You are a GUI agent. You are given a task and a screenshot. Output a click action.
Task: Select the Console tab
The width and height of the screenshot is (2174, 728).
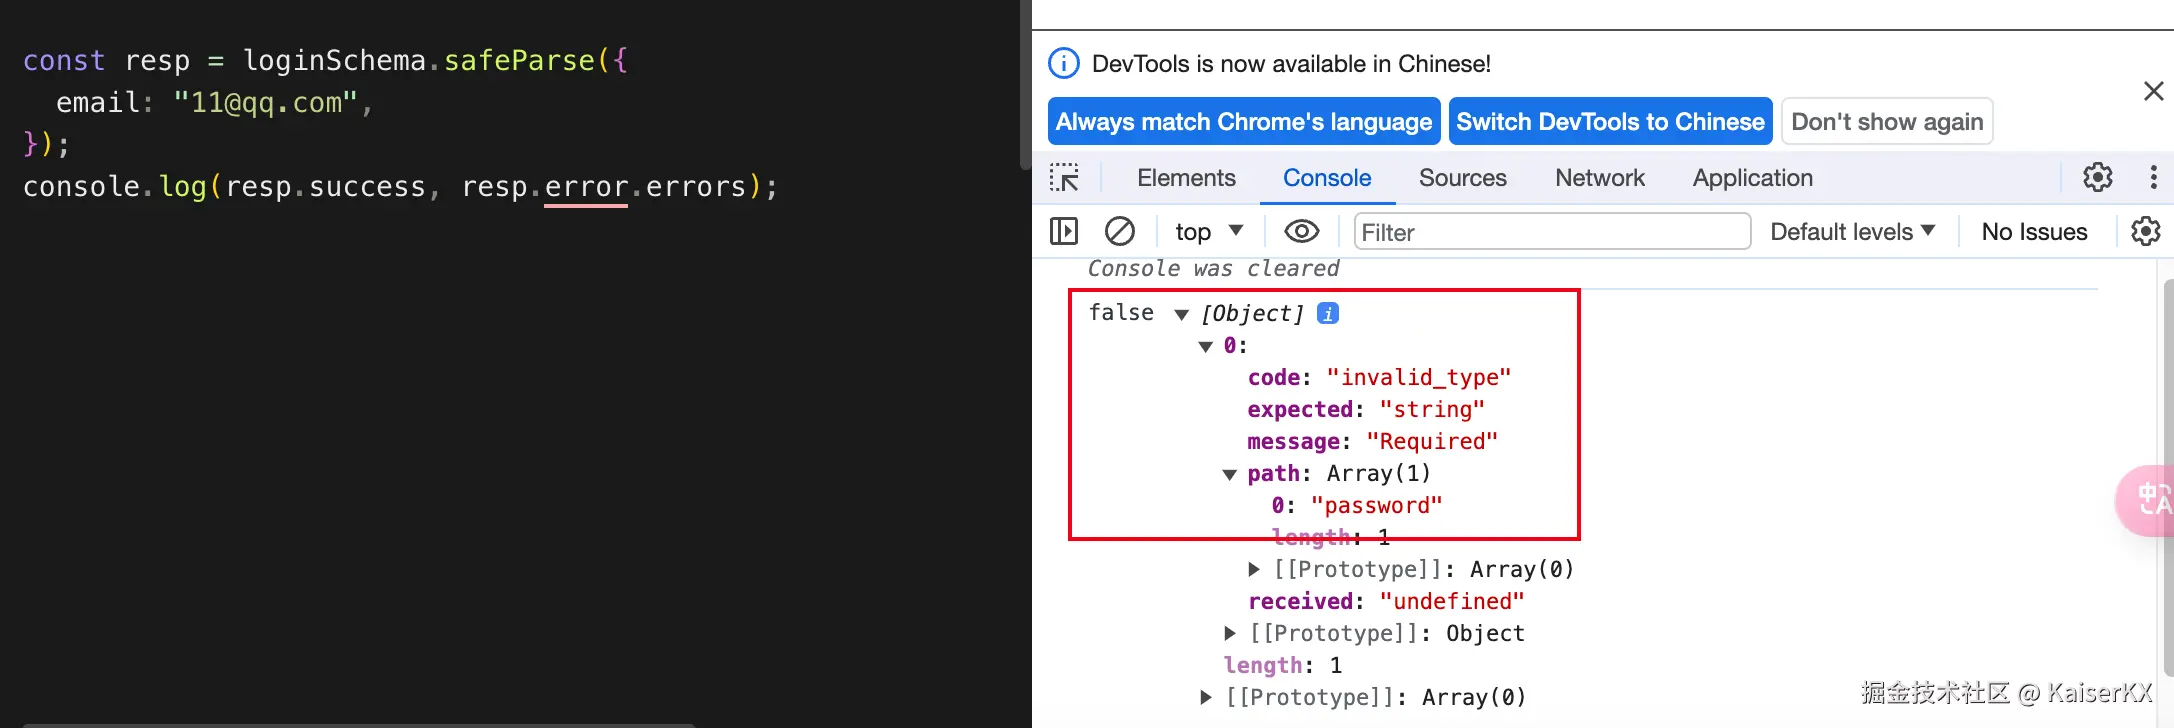pyautogui.click(x=1327, y=177)
